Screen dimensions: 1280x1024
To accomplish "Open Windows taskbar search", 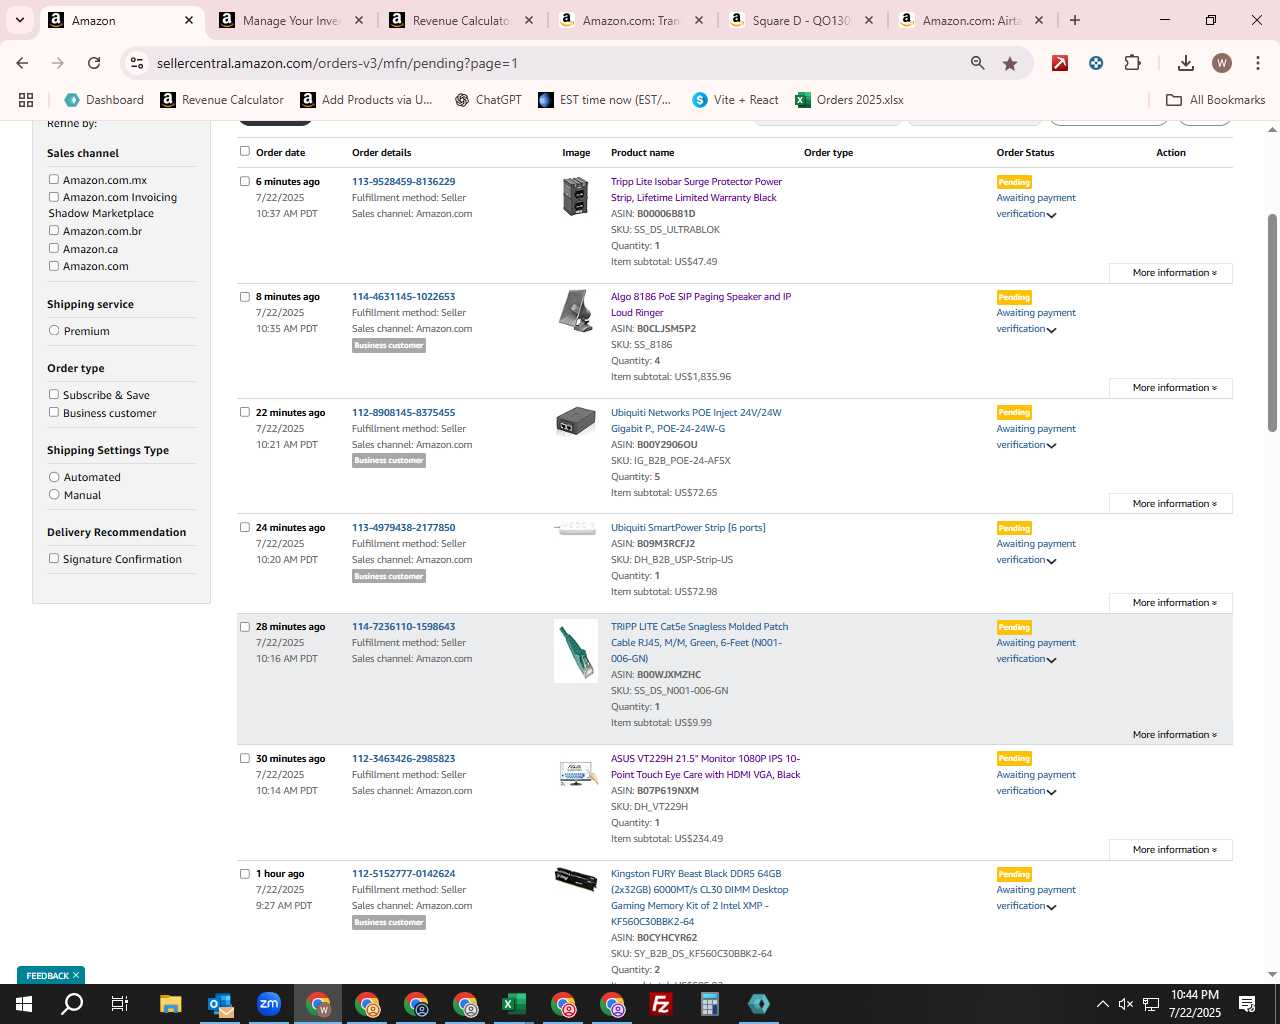I will 72,1004.
